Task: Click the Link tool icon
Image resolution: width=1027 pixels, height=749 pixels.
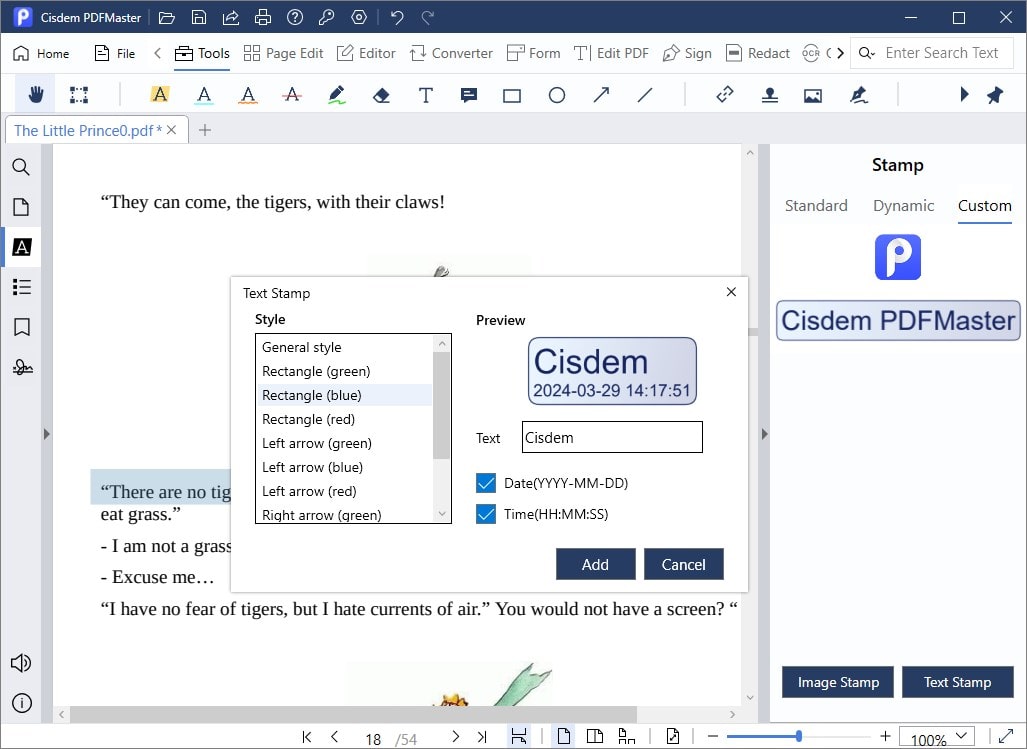Action: click(725, 95)
